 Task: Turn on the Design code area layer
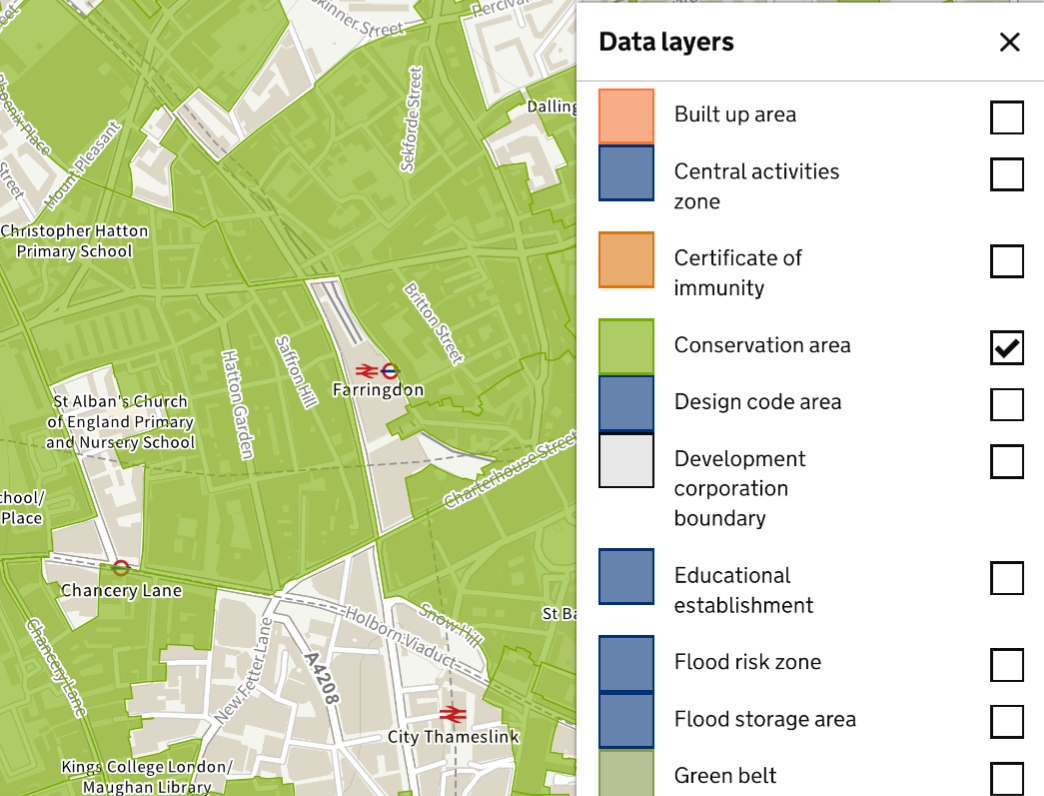(x=1007, y=405)
